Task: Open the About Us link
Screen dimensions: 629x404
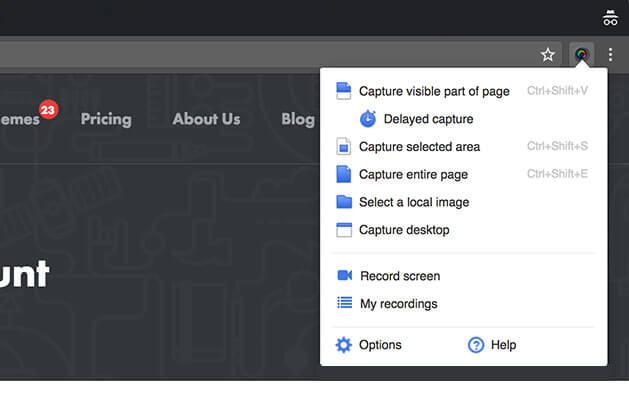Action: [207, 119]
